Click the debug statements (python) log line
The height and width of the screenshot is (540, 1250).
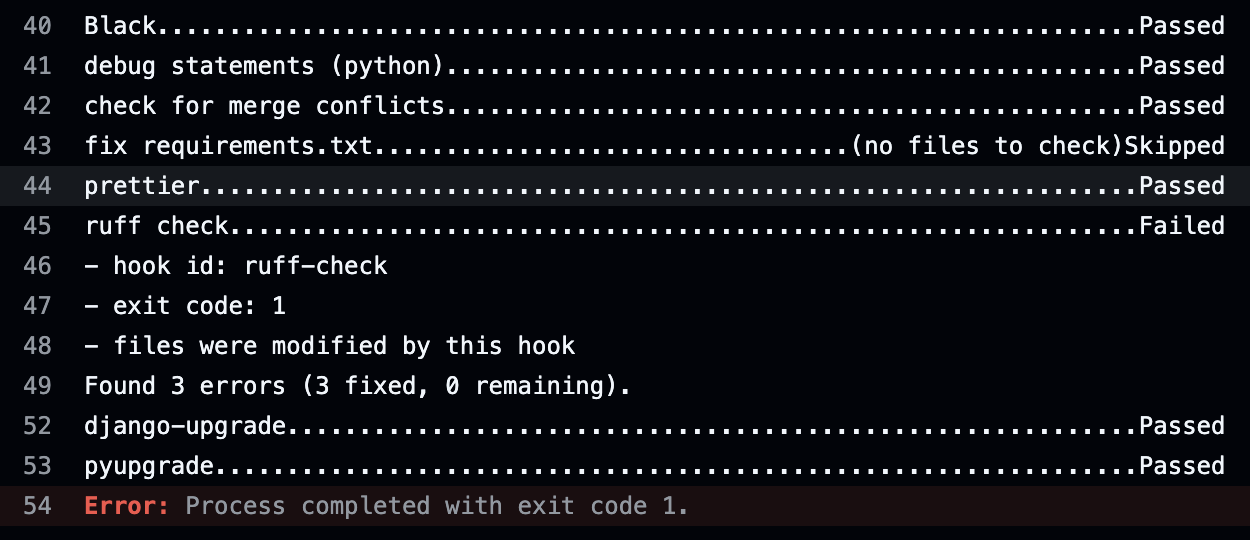click(263, 66)
